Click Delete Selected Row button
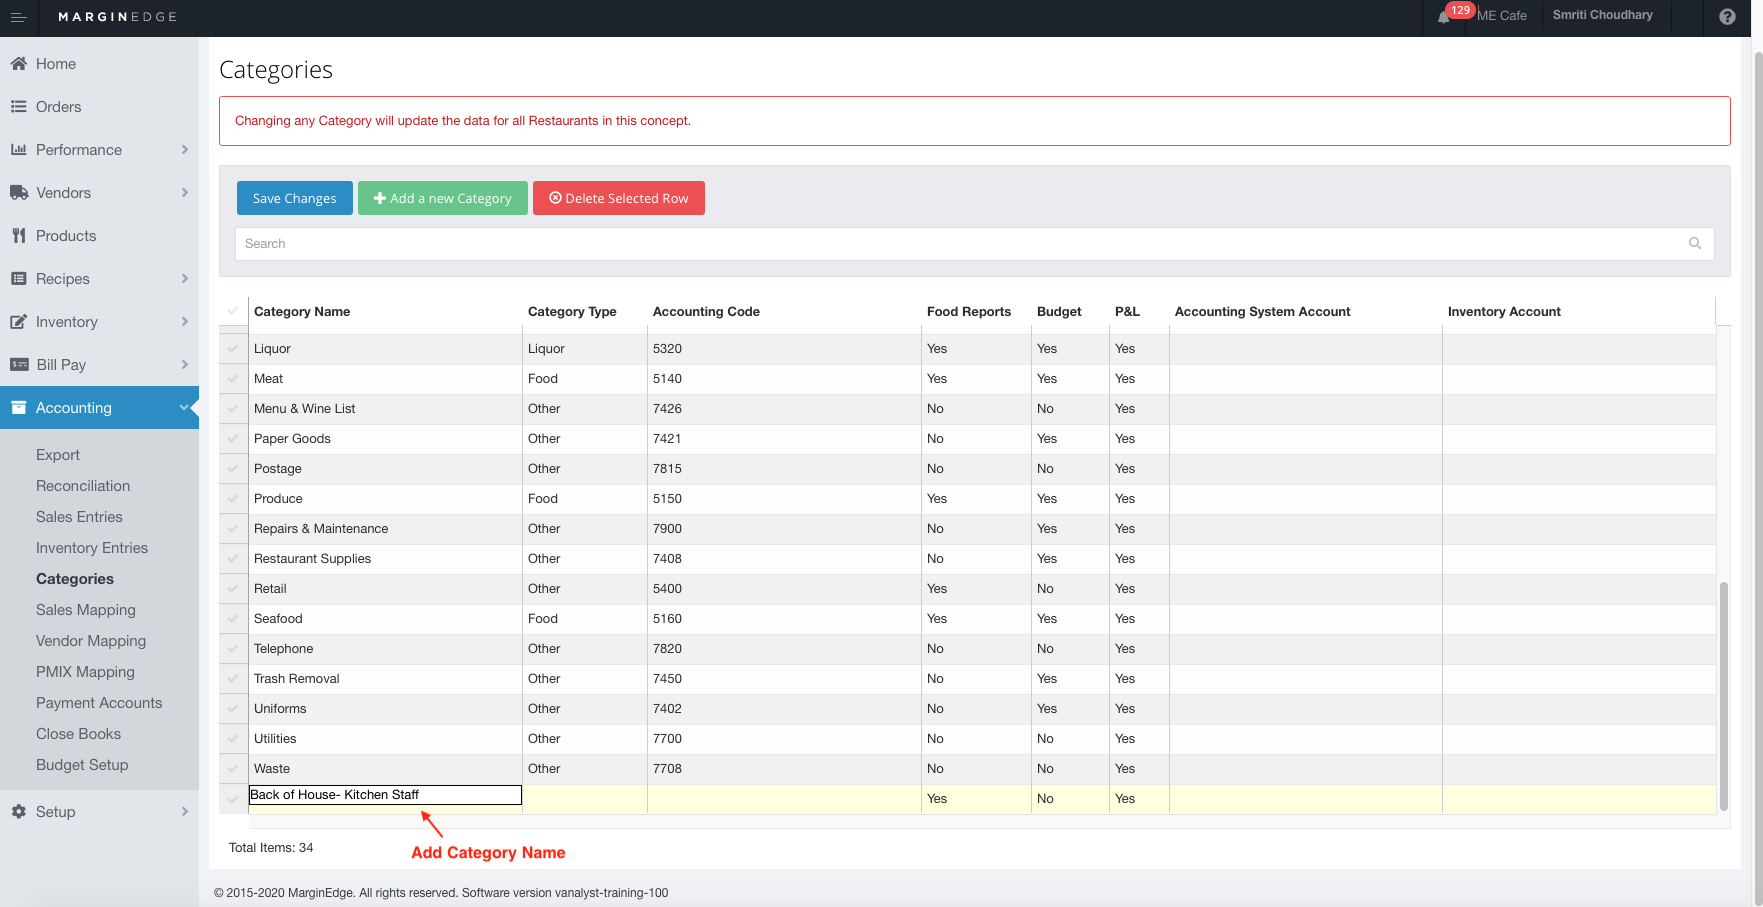This screenshot has height=907, width=1763. pyautogui.click(x=619, y=198)
